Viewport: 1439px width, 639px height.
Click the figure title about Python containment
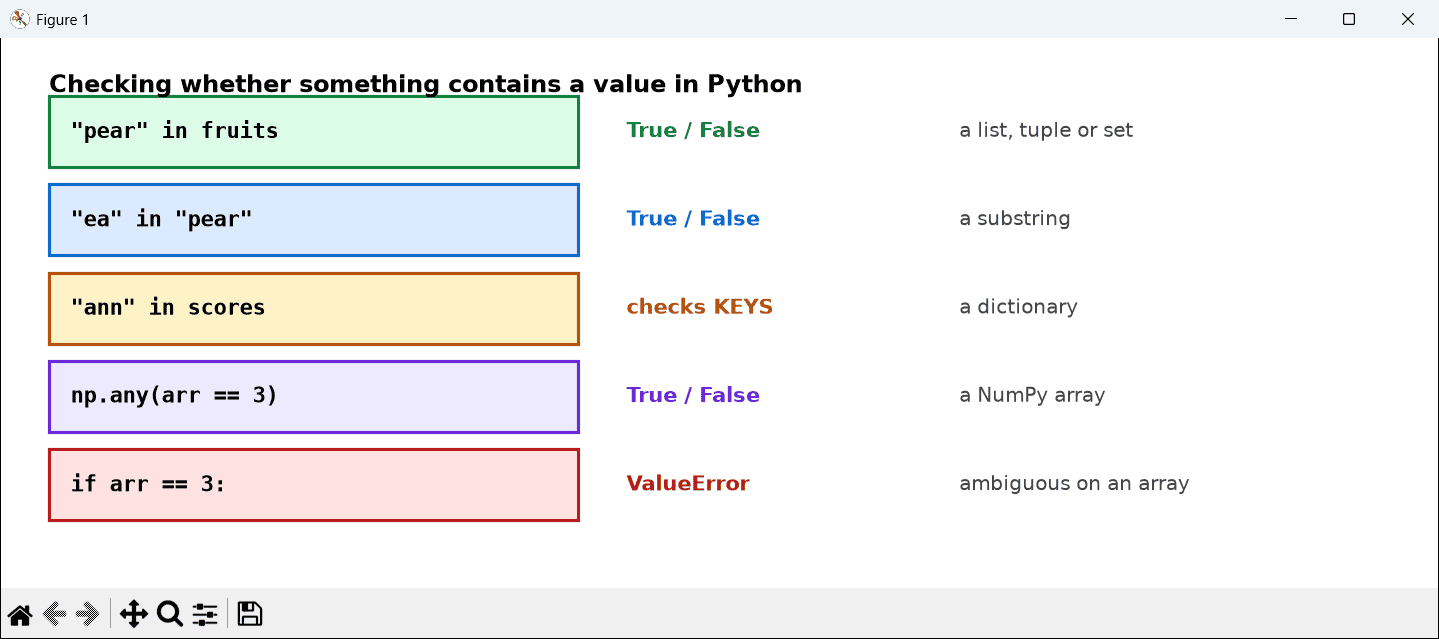tap(426, 84)
